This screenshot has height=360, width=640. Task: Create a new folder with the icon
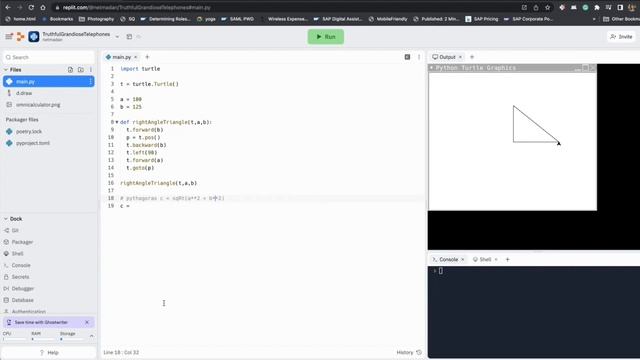pyautogui.click(x=80, y=70)
